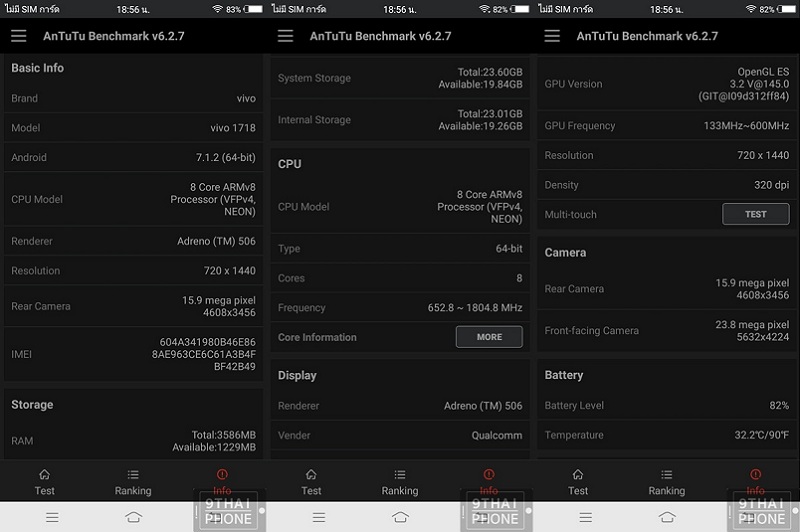
Task: Tap the Core Information row label
Action: (317, 337)
